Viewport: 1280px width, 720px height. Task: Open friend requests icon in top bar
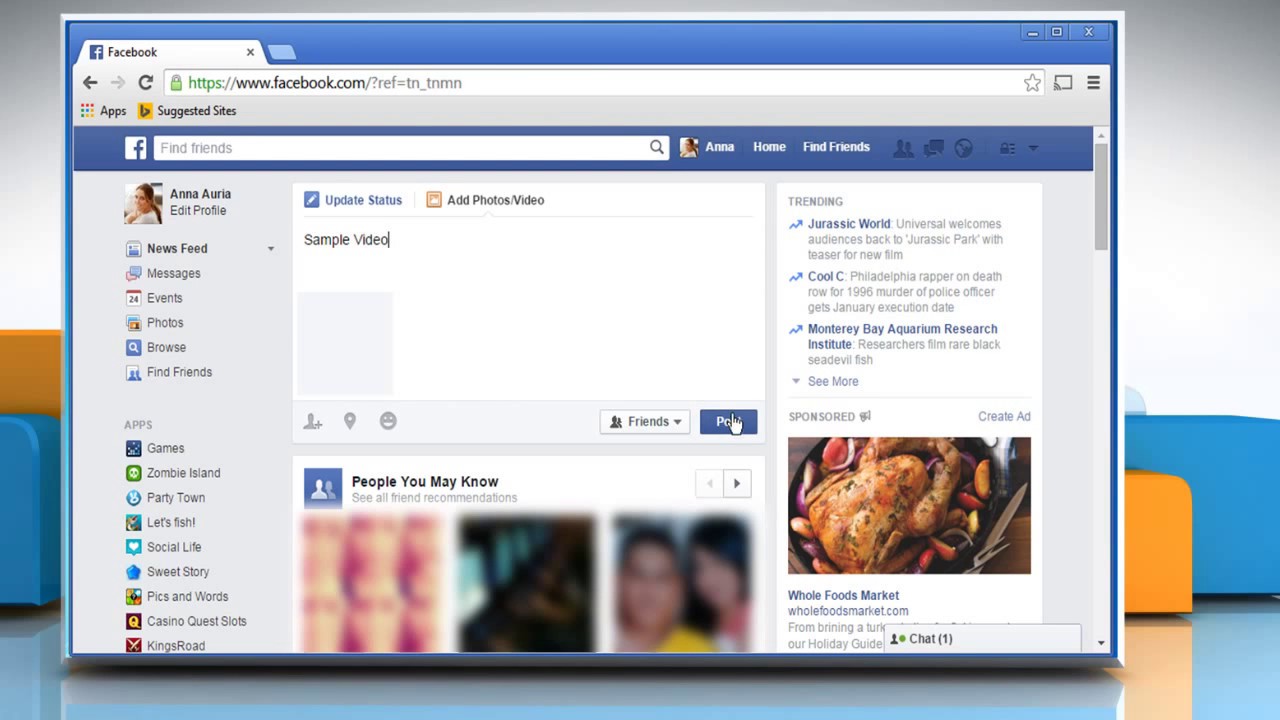click(x=903, y=148)
